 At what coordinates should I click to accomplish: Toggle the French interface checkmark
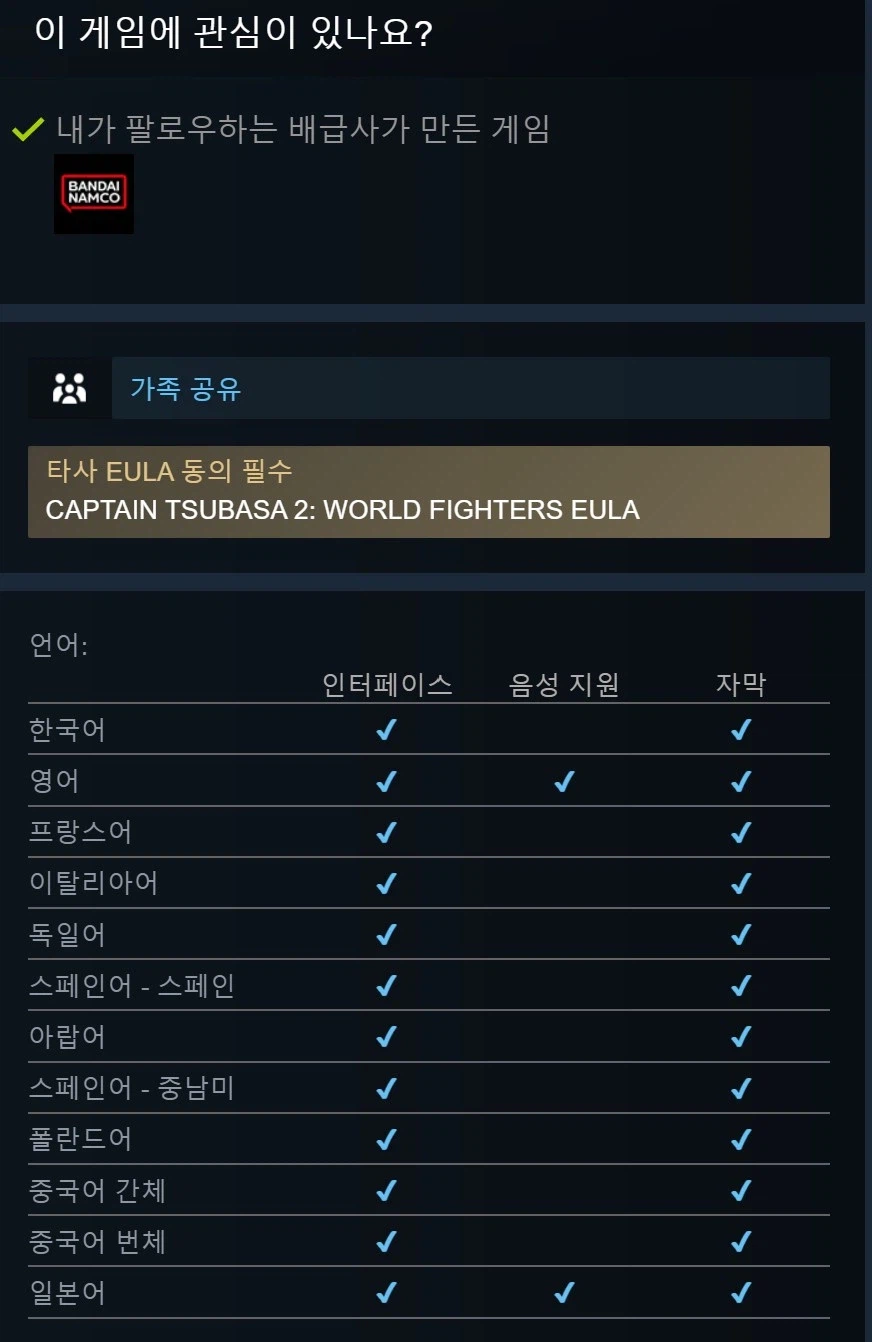[x=385, y=832]
